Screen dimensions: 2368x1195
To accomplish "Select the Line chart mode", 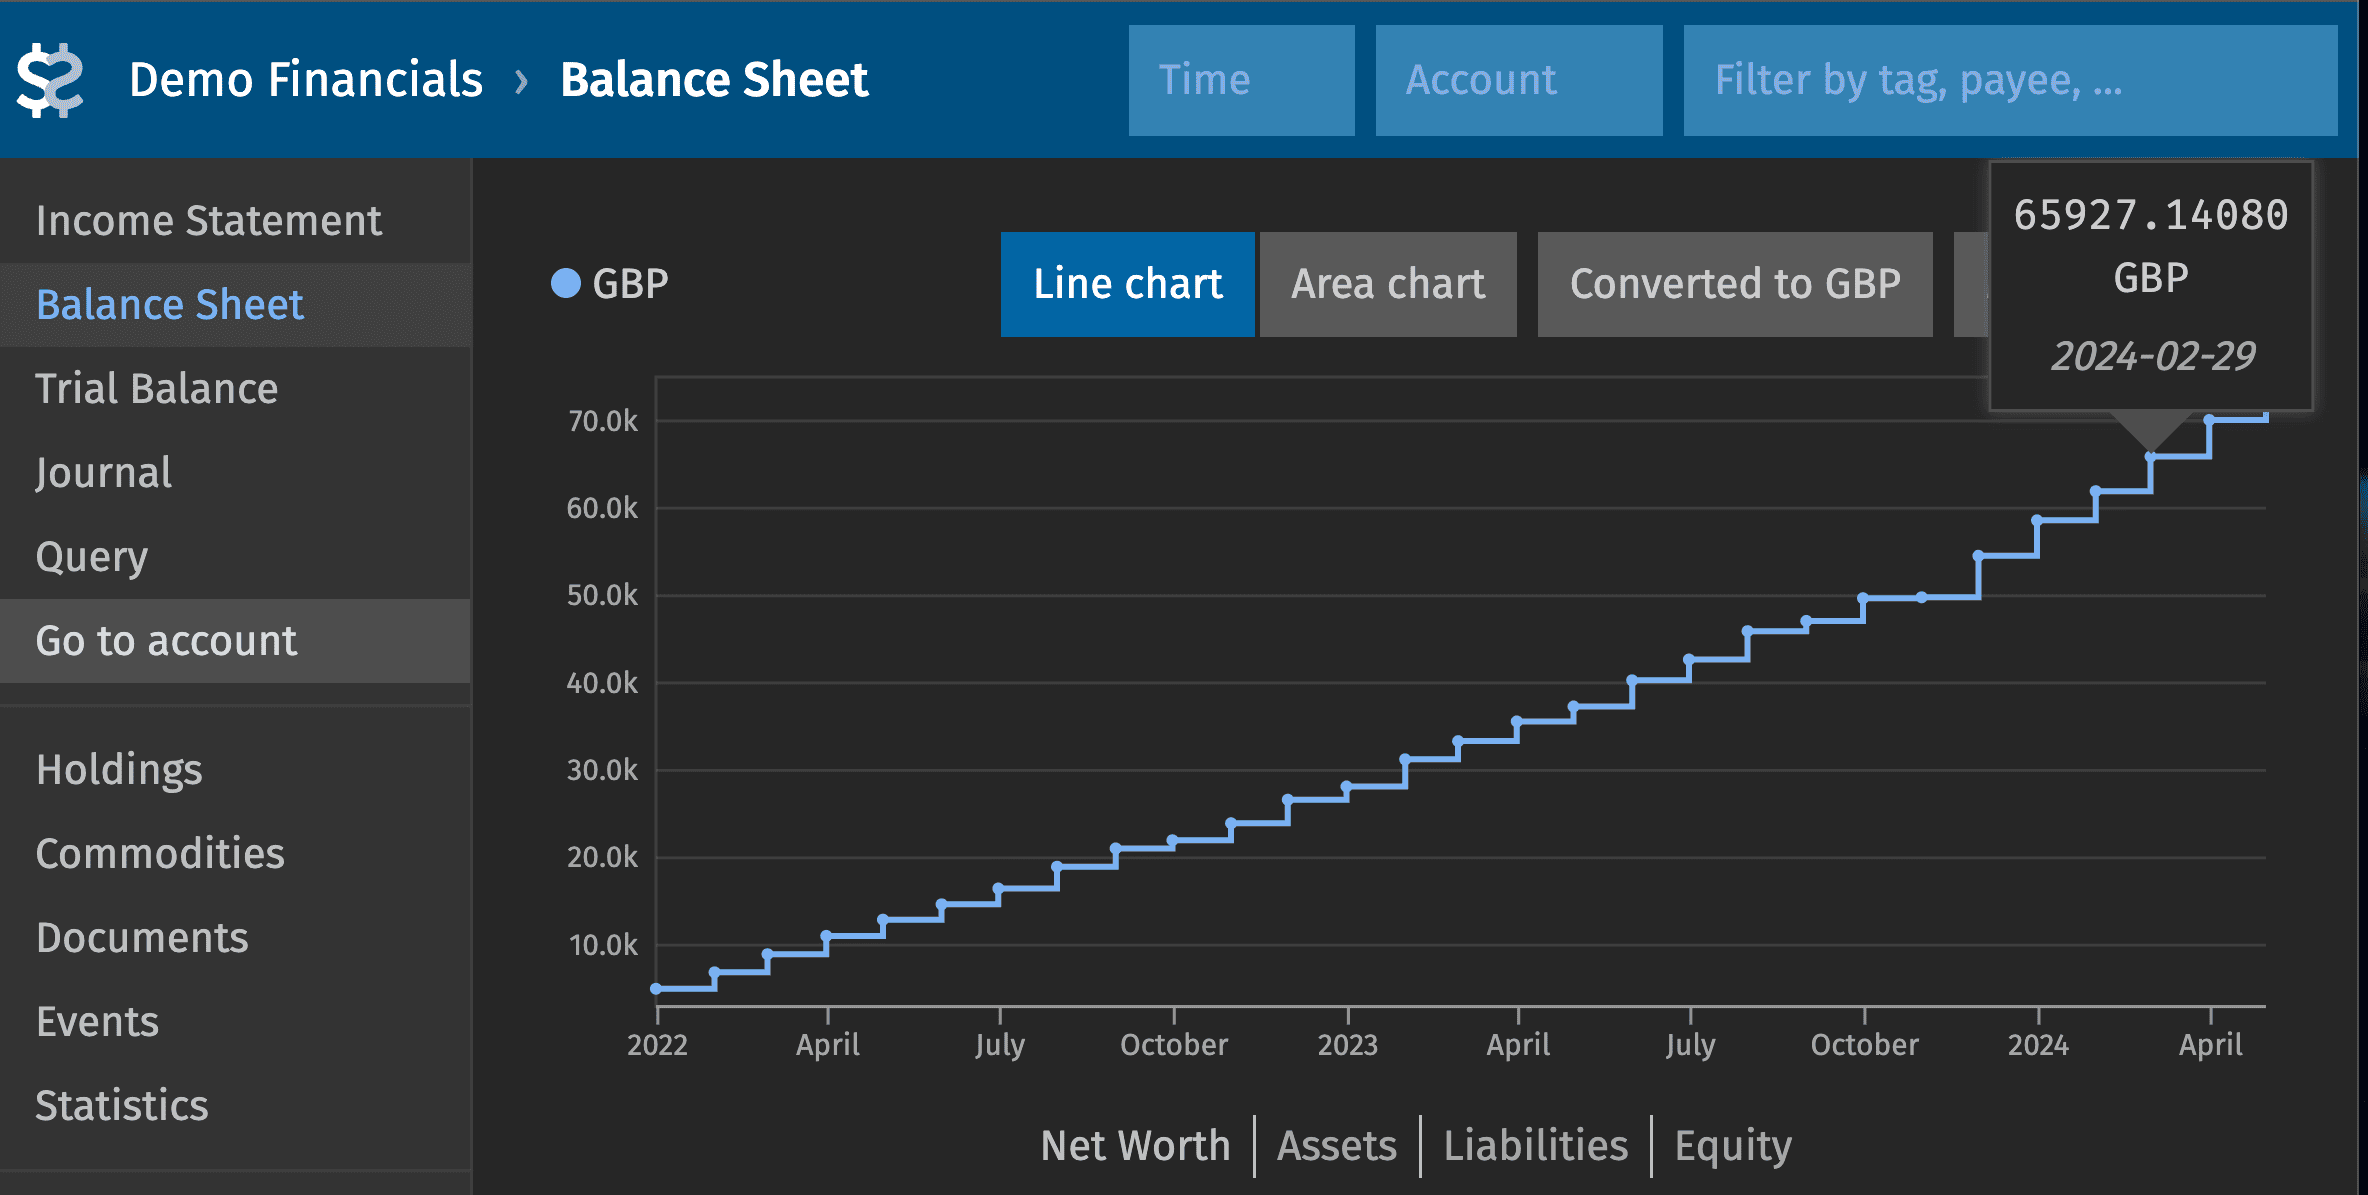I will tap(1128, 284).
